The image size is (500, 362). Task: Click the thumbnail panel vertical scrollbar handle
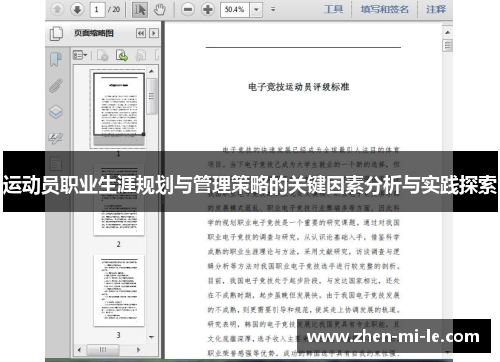point(152,96)
